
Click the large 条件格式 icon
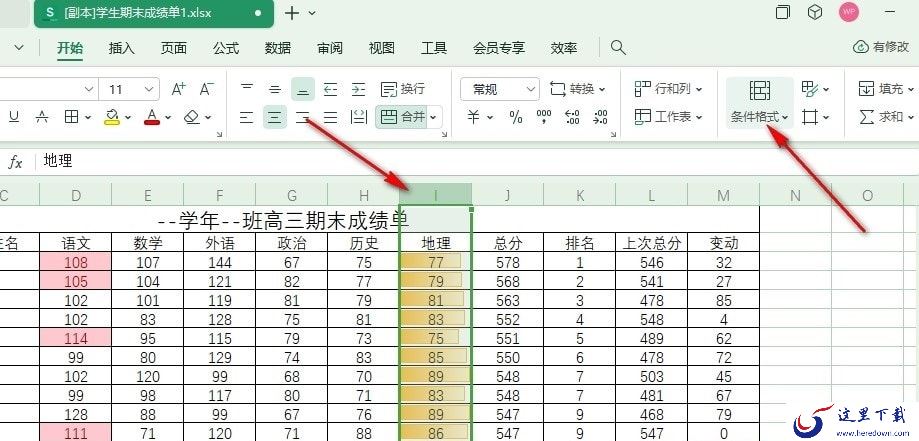click(x=760, y=91)
